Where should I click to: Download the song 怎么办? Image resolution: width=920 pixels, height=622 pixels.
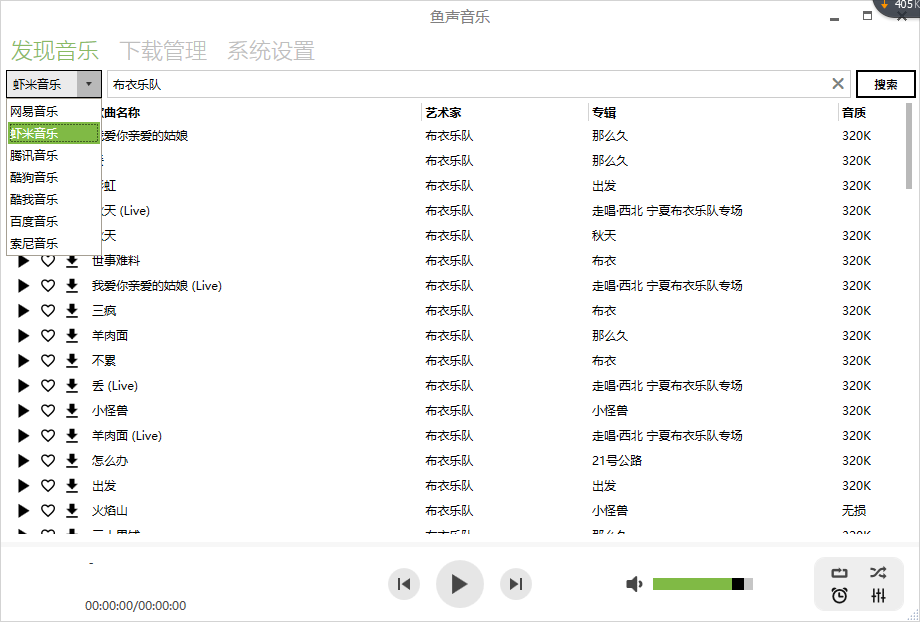click(72, 461)
